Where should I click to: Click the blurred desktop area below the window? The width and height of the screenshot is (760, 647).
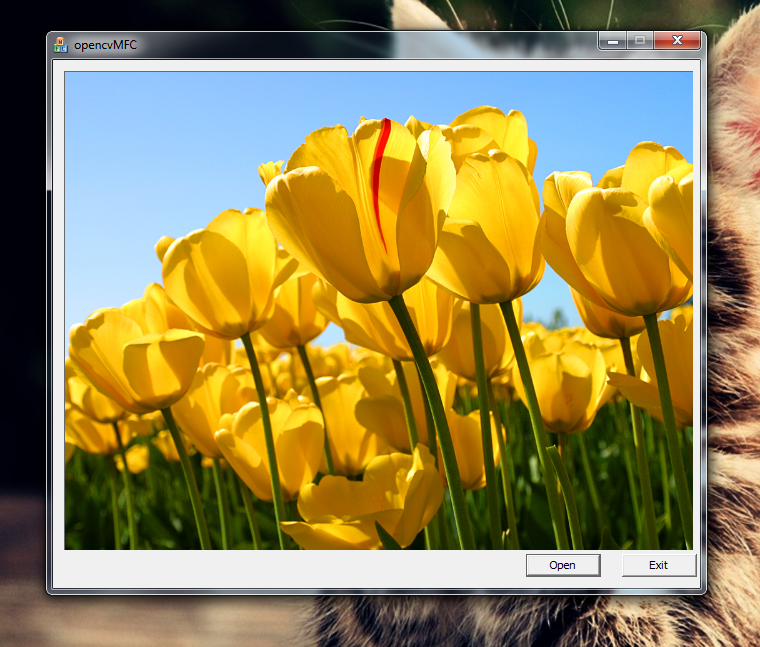[x=150, y=622]
